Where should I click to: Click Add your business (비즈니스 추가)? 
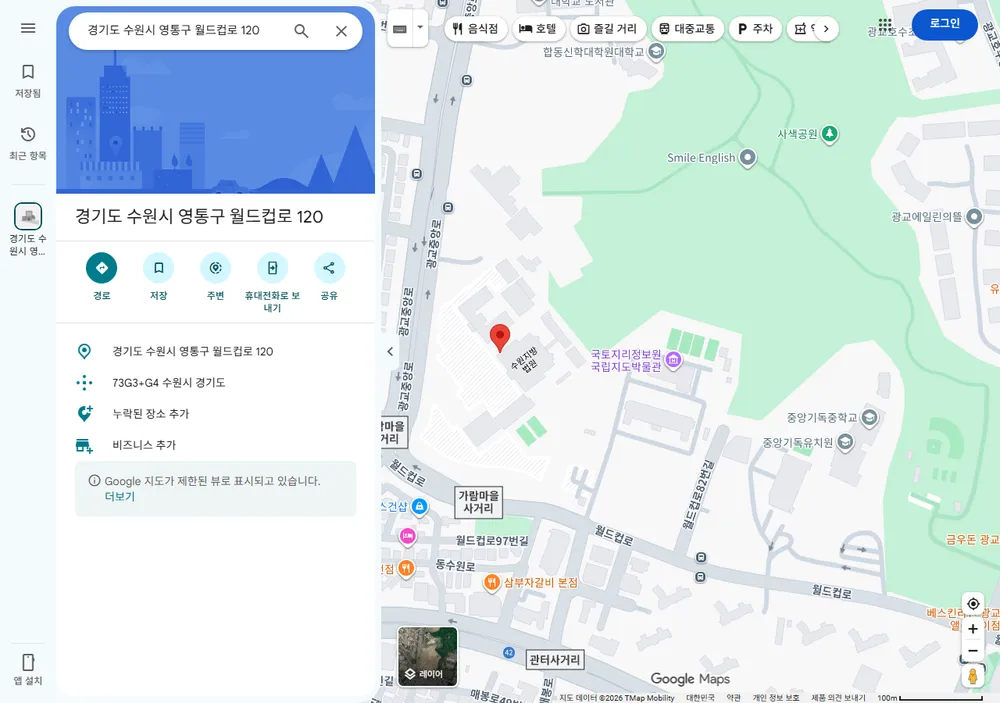(216, 445)
